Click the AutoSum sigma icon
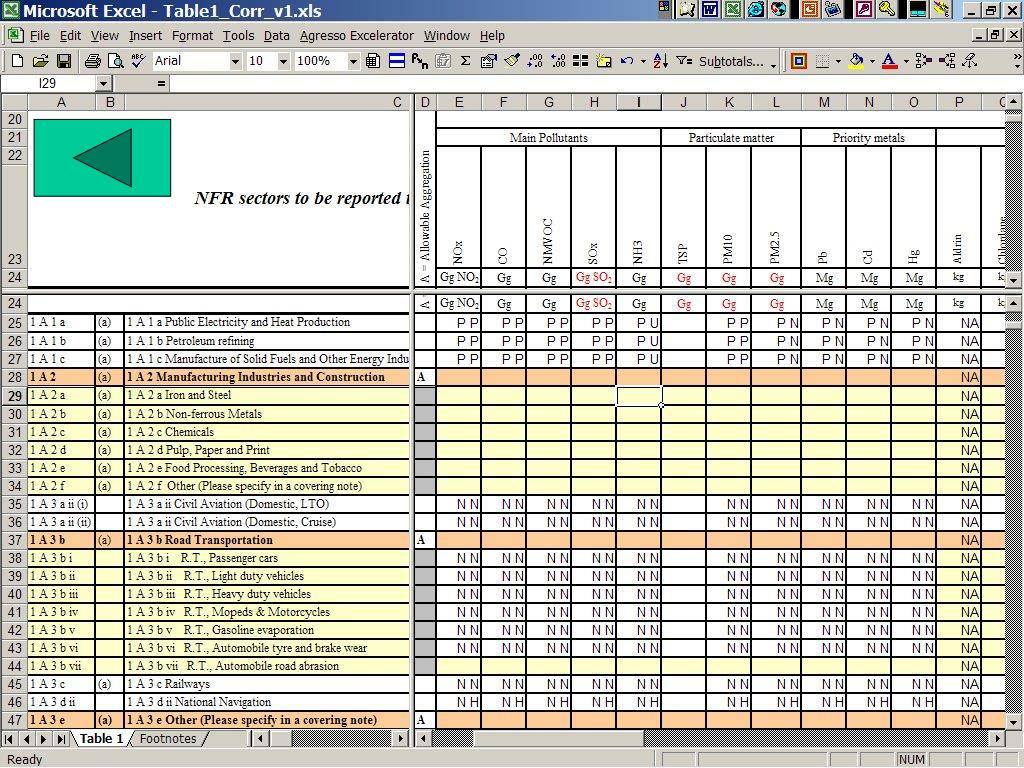This screenshot has width=1024, height=768. tap(466, 61)
